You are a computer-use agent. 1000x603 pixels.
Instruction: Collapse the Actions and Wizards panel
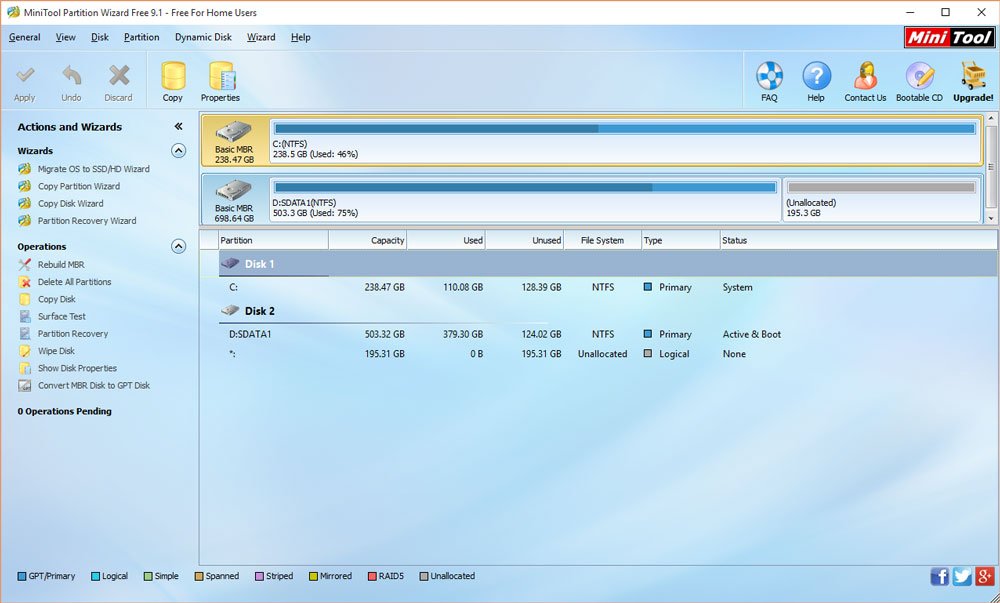click(x=179, y=126)
